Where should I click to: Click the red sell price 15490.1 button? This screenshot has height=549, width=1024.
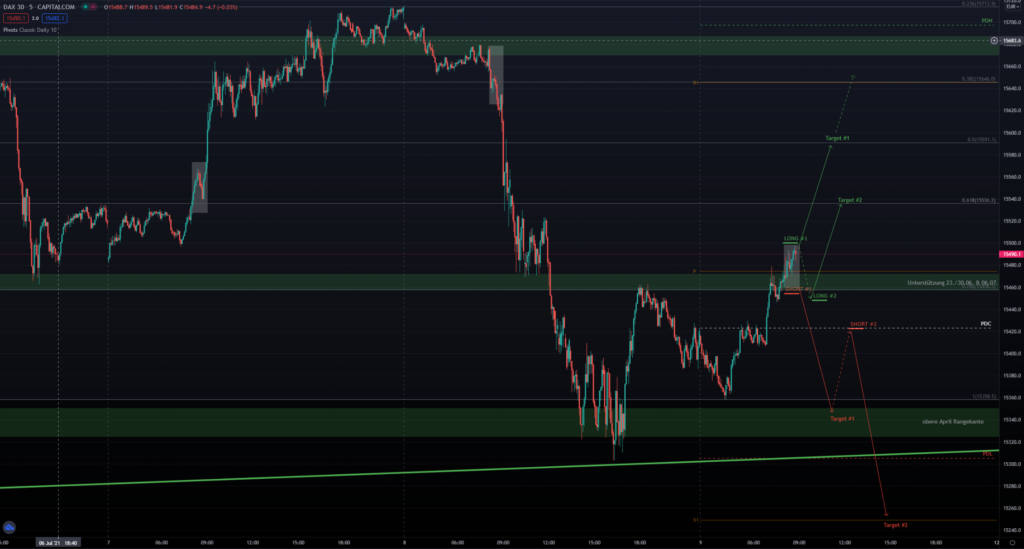(x=17, y=18)
